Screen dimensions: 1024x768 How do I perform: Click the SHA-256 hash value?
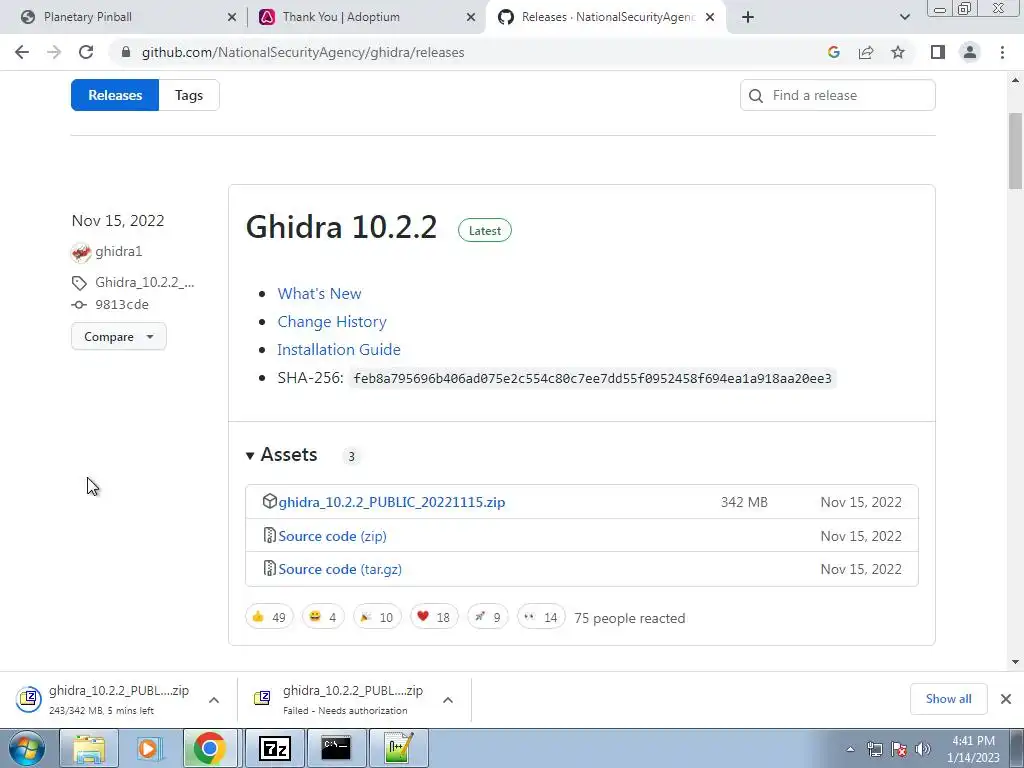[x=592, y=378]
